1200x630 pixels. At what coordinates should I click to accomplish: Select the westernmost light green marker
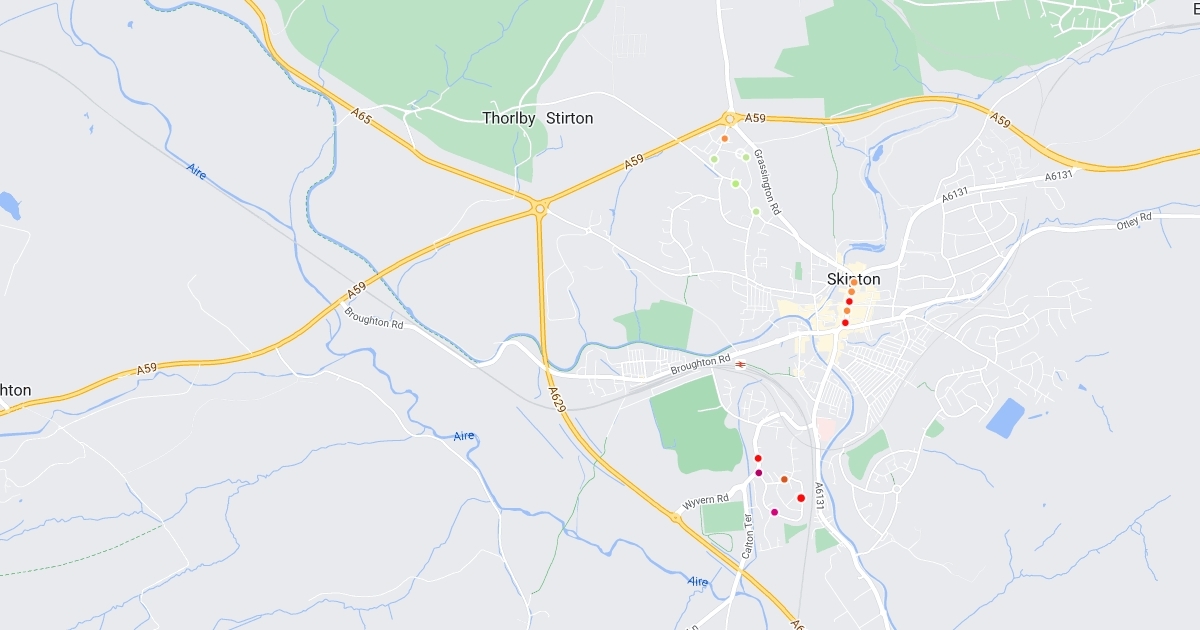pos(714,159)
